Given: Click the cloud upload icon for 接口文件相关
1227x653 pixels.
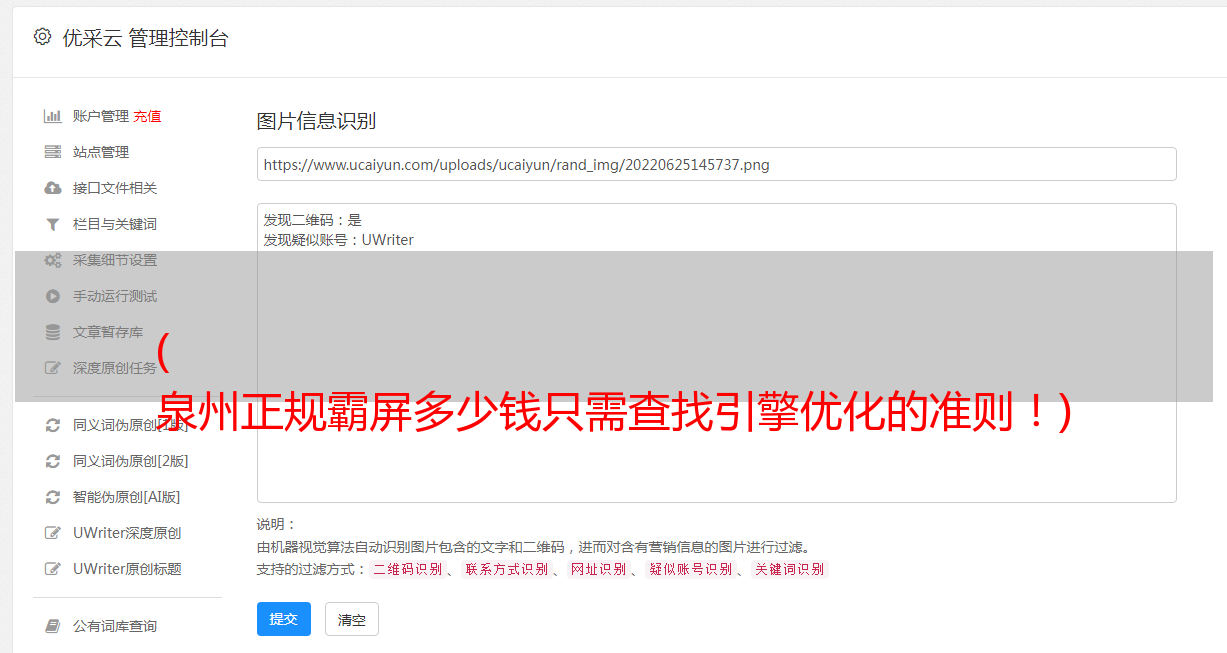Looking at the screenshot, I should pyautogui.click(x=53, y=188).
